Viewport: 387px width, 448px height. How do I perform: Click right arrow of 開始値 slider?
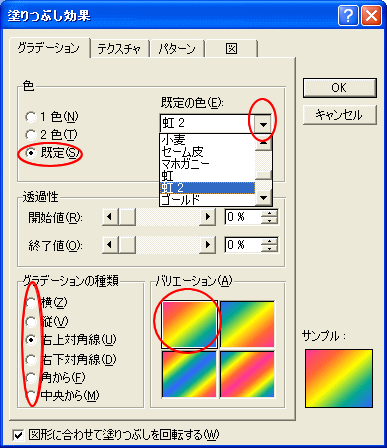pyautogui.click(x=207, y=217)
